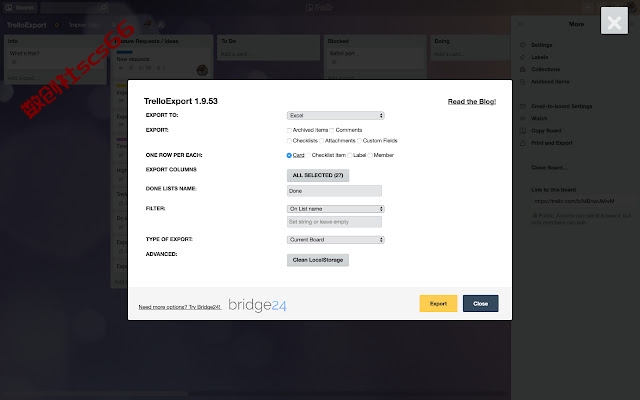This screenshot has width=640, height=400.
Task: Open Labels in the More menu
Action: click(540, 57)
